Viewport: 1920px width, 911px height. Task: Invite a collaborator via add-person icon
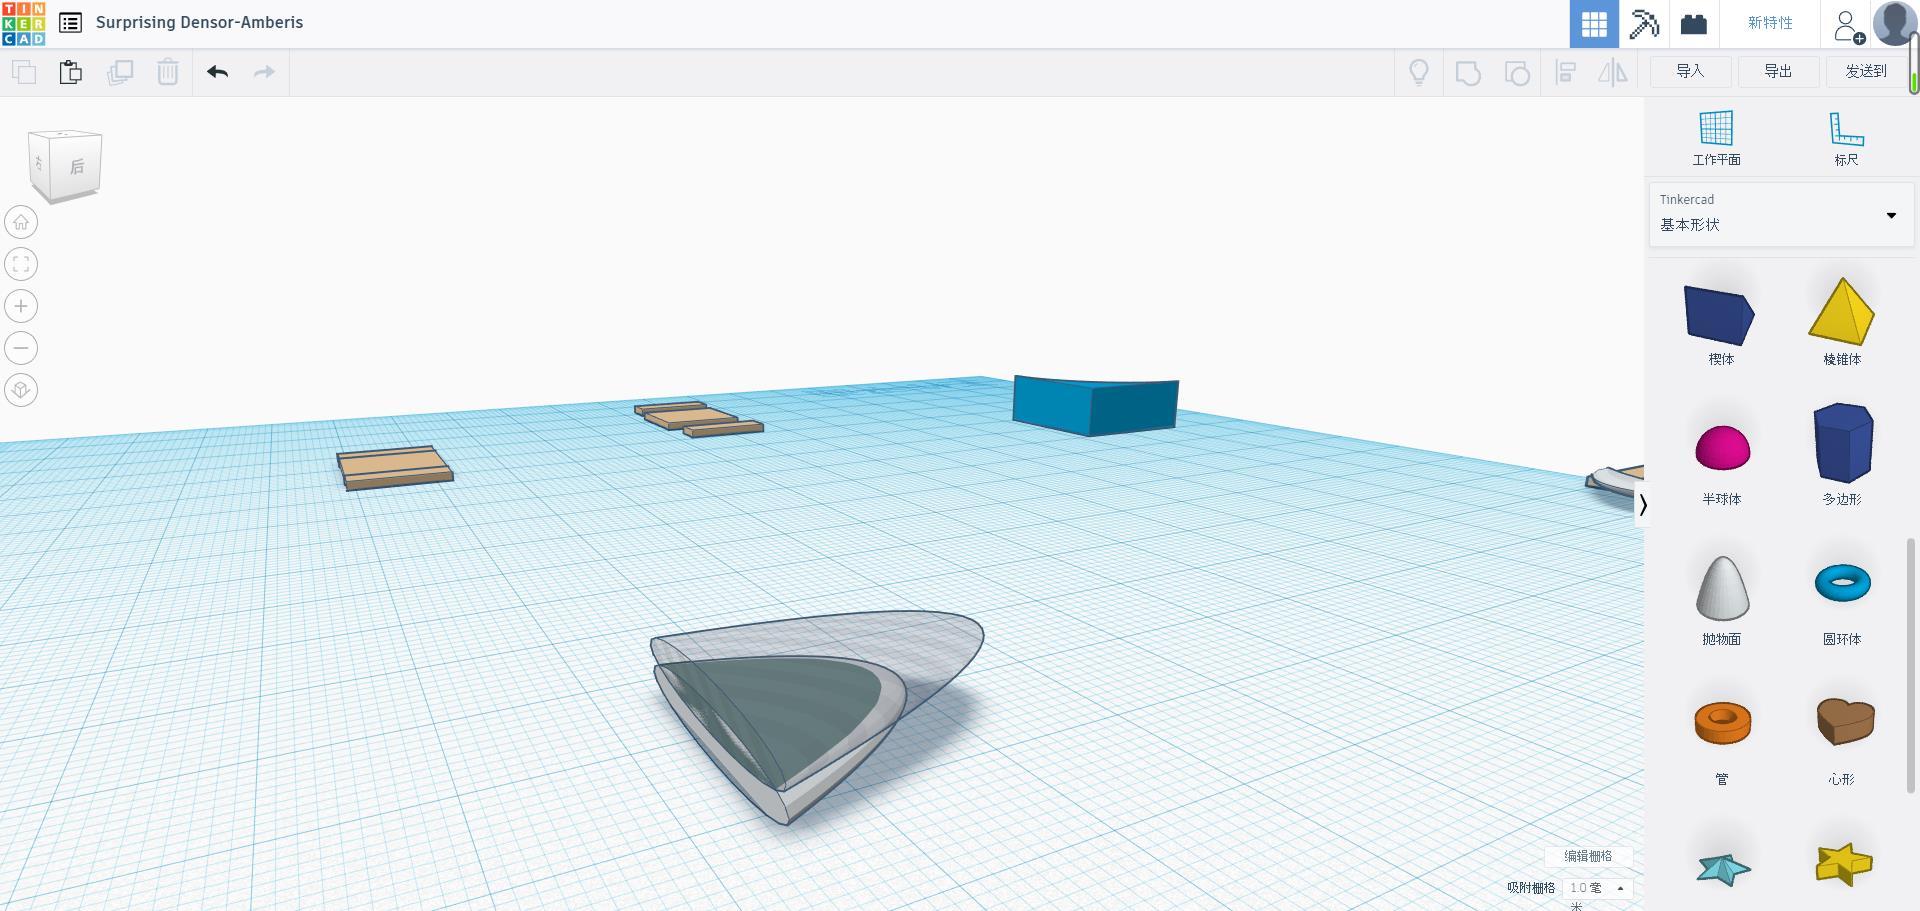coord(1847,25)
